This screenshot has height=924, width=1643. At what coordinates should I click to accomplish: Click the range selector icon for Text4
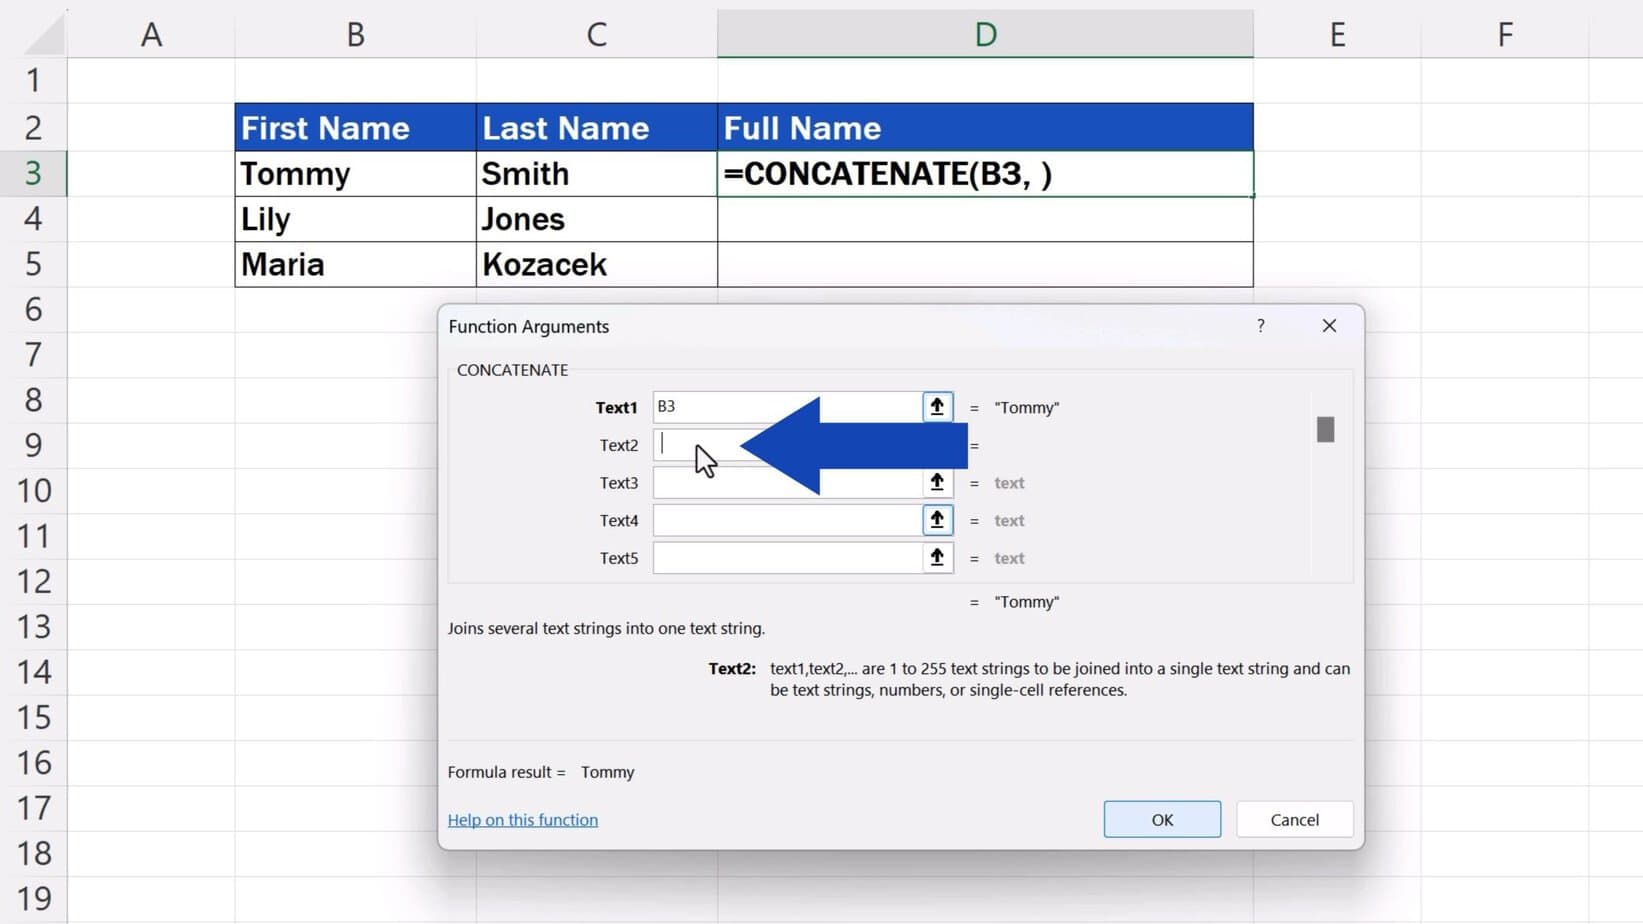point(936,520)
